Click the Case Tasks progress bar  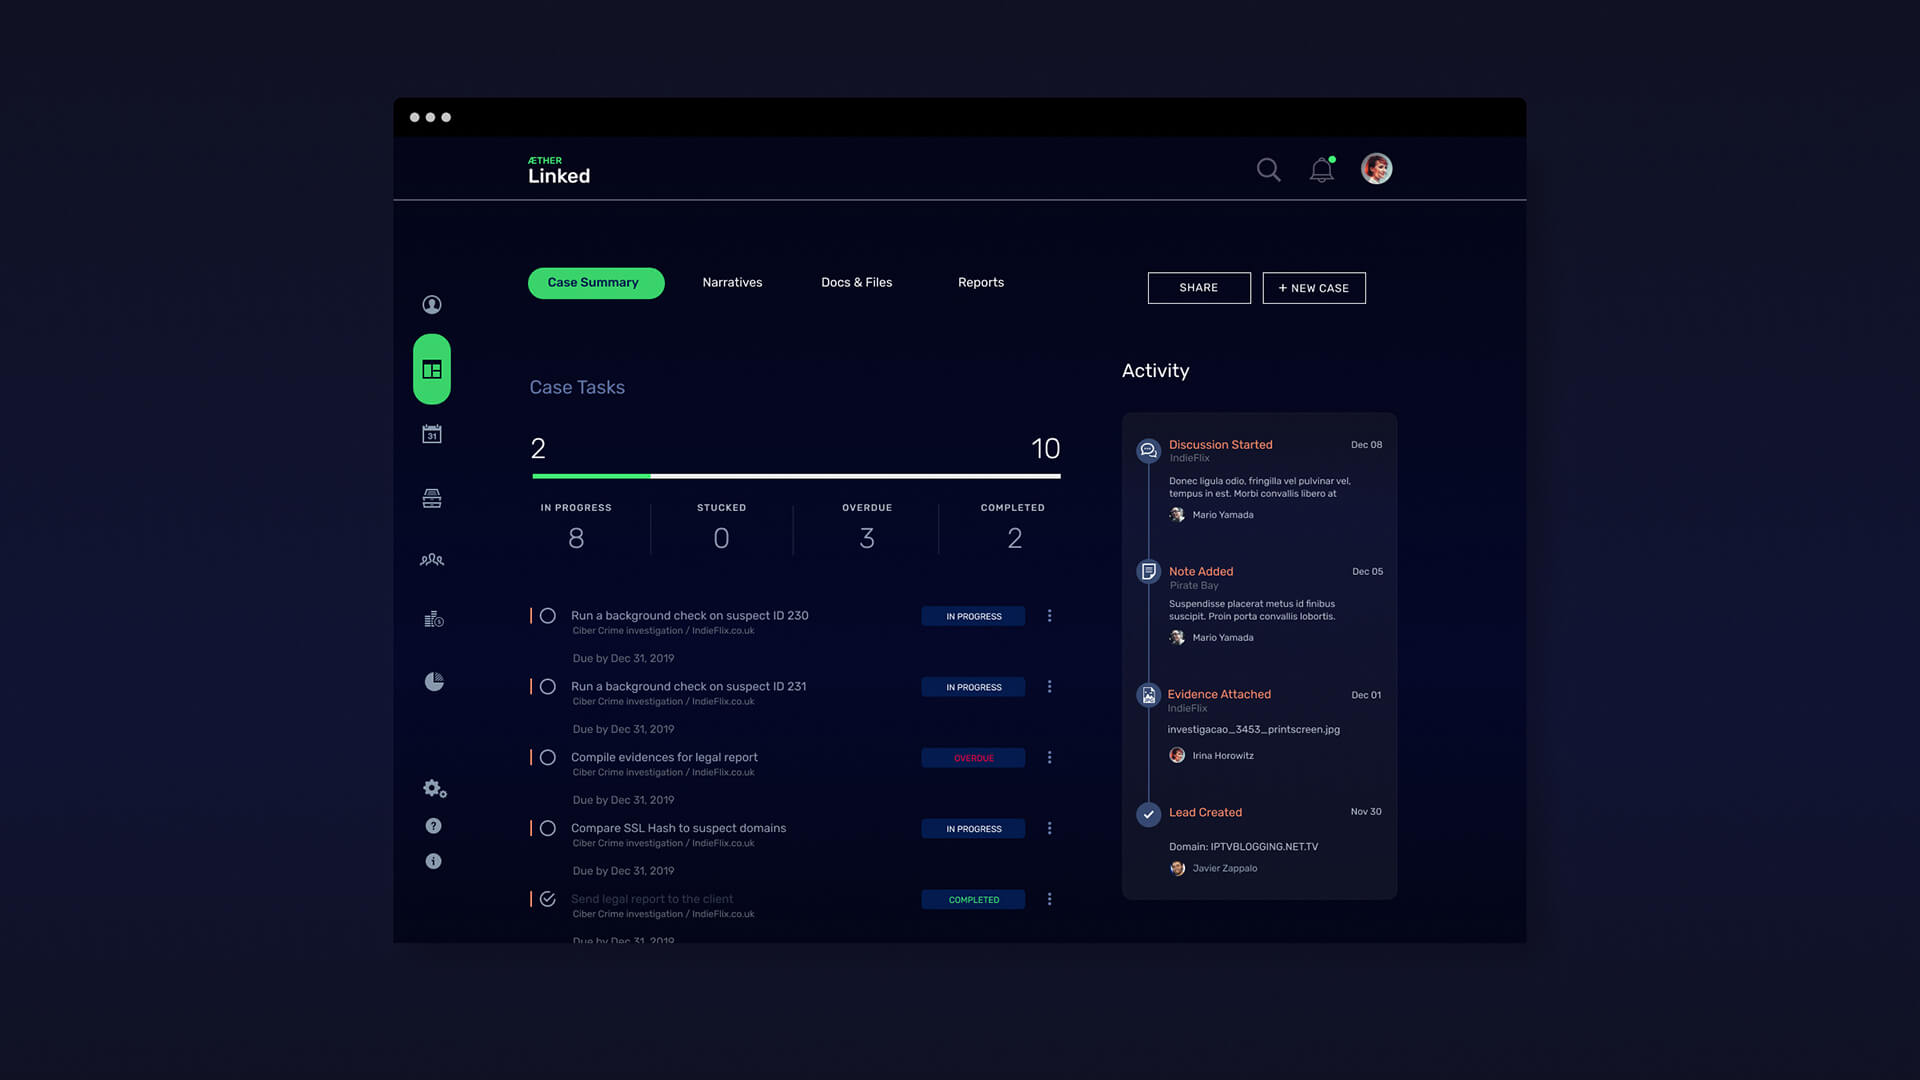pyautogui.click(x=796, y=476)
